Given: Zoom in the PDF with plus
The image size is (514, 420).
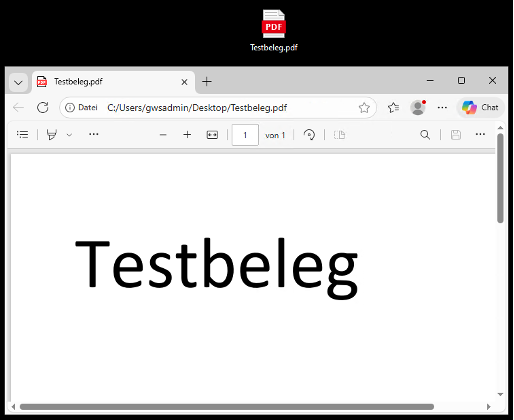Looking at the screenshot, I should [187, 135].
